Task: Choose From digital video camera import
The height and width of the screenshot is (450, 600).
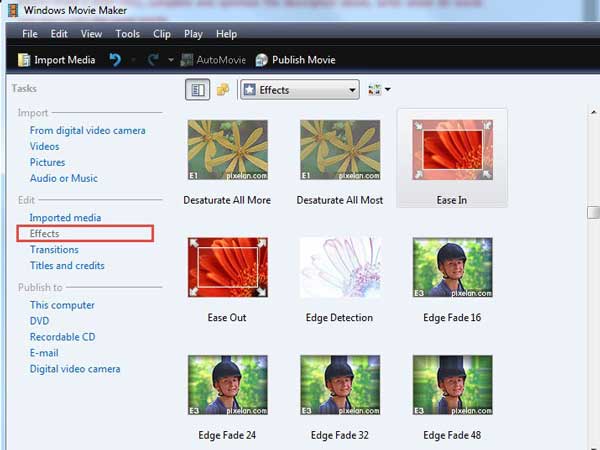Action: click(87, 131)
